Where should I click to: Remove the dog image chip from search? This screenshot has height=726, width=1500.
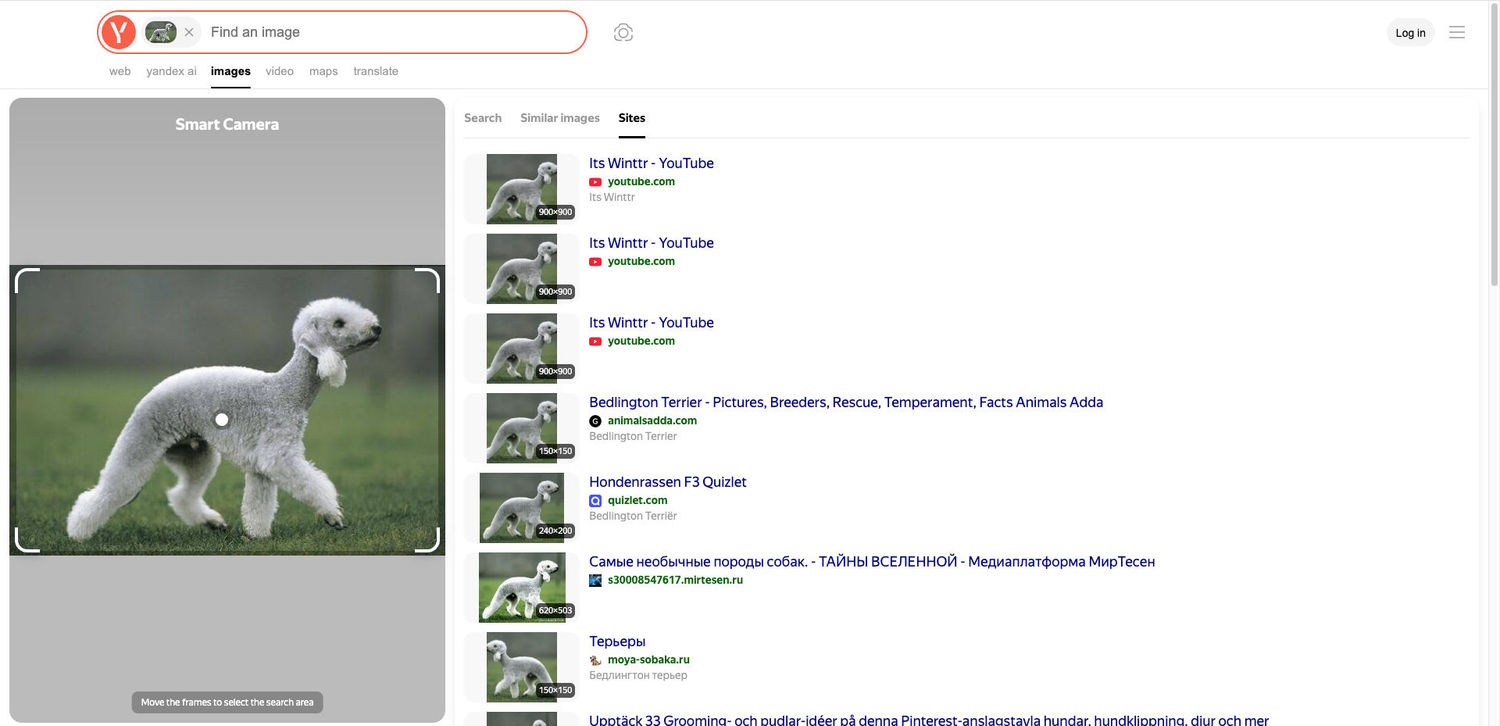pos(189,32)
